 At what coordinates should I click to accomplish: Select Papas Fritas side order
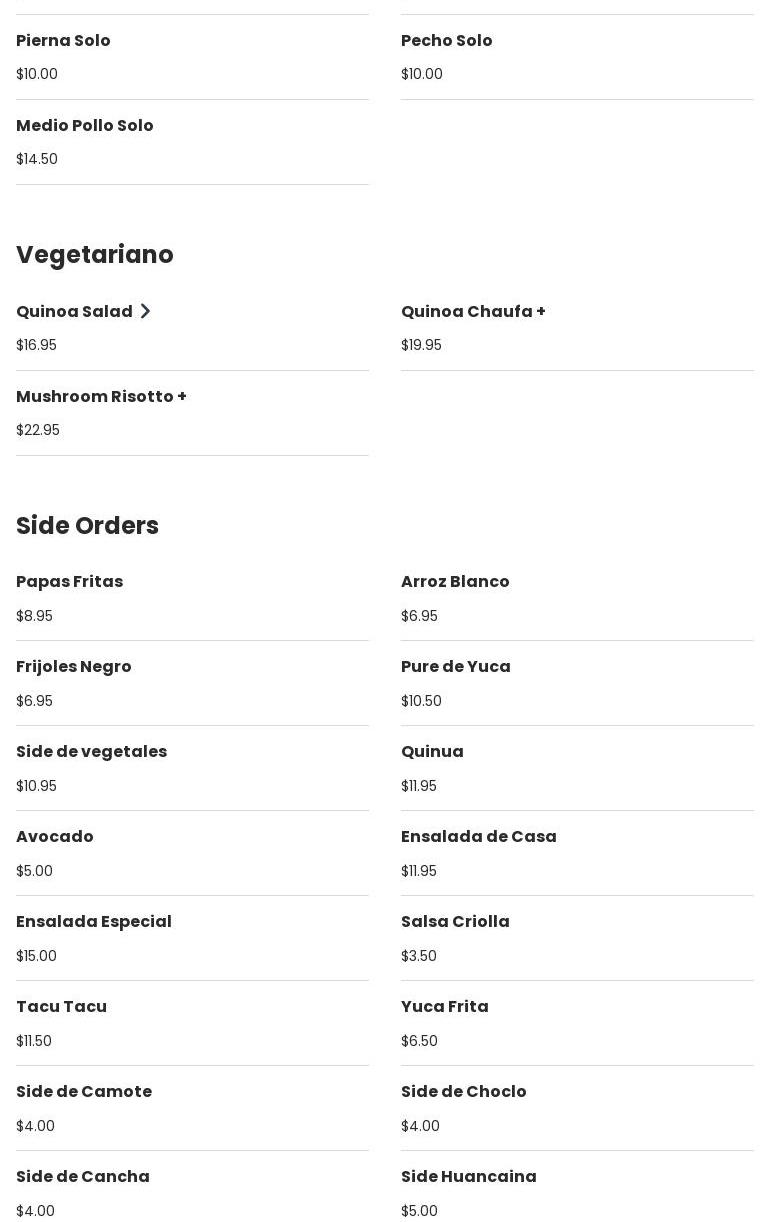coord(69,582)
